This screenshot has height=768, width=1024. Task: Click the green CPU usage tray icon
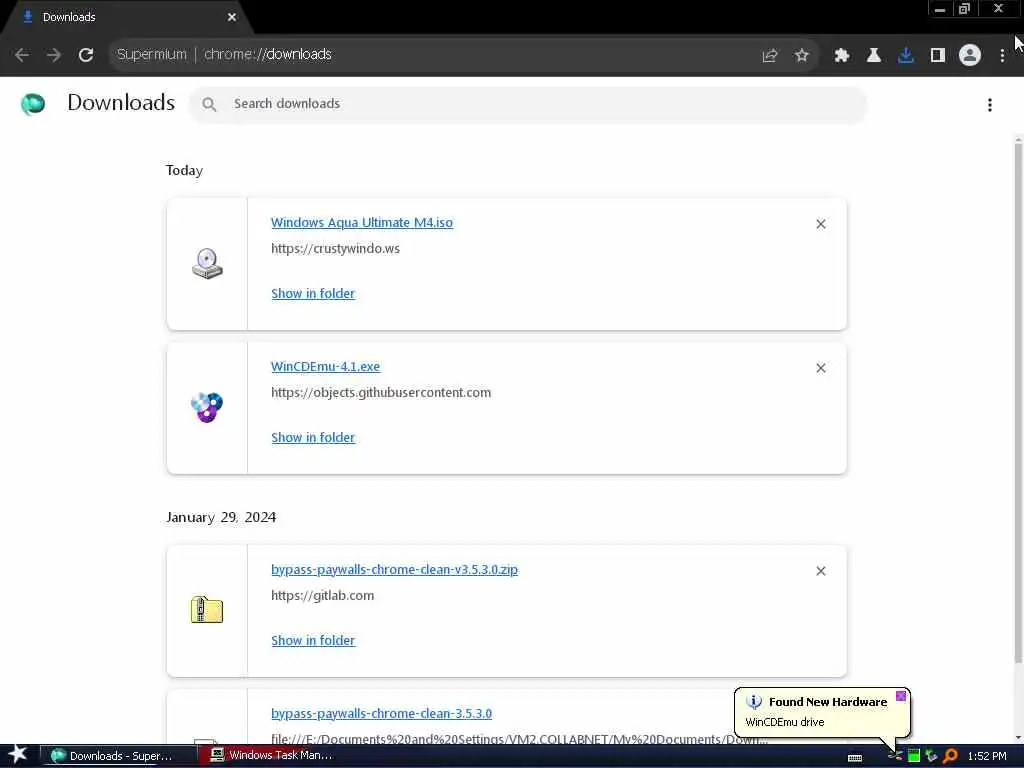click(914, 756)
